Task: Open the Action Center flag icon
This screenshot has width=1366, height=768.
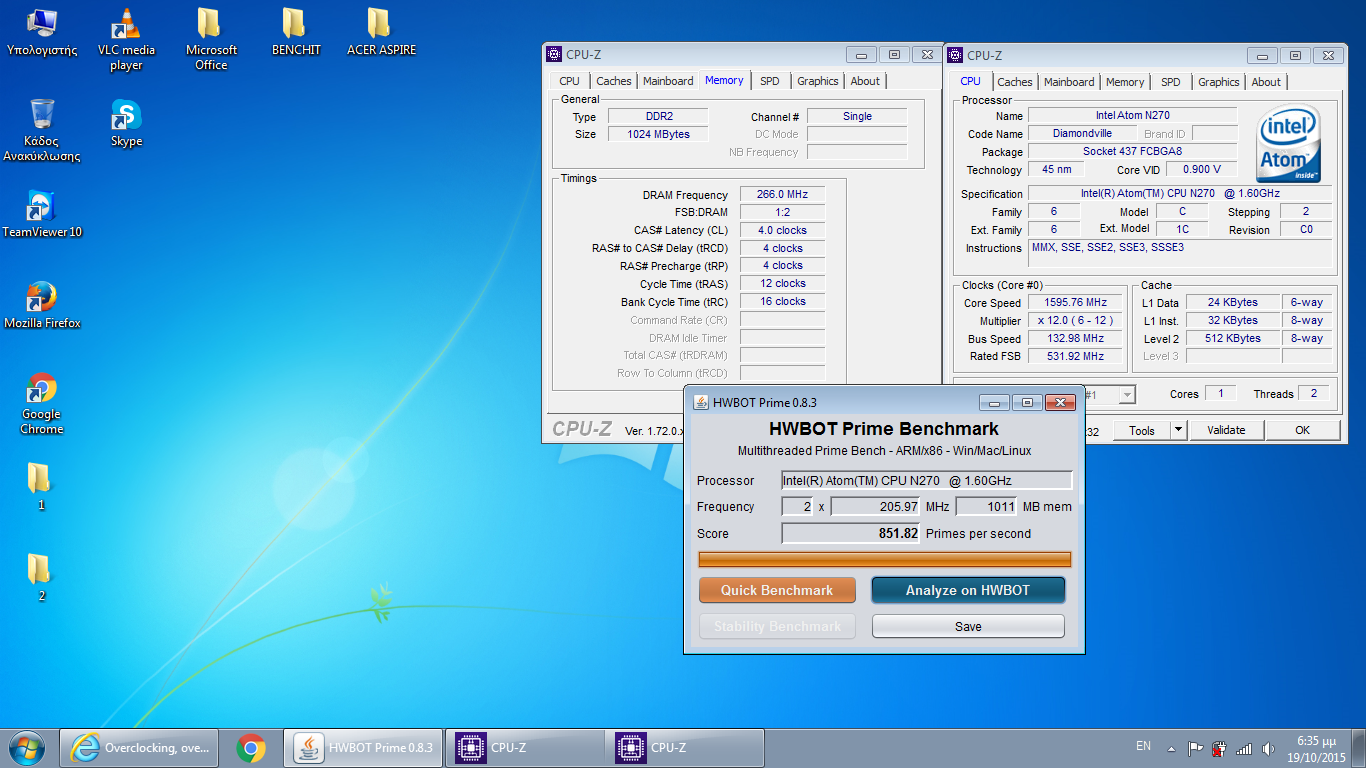Action: click(x=1196, y=748)
